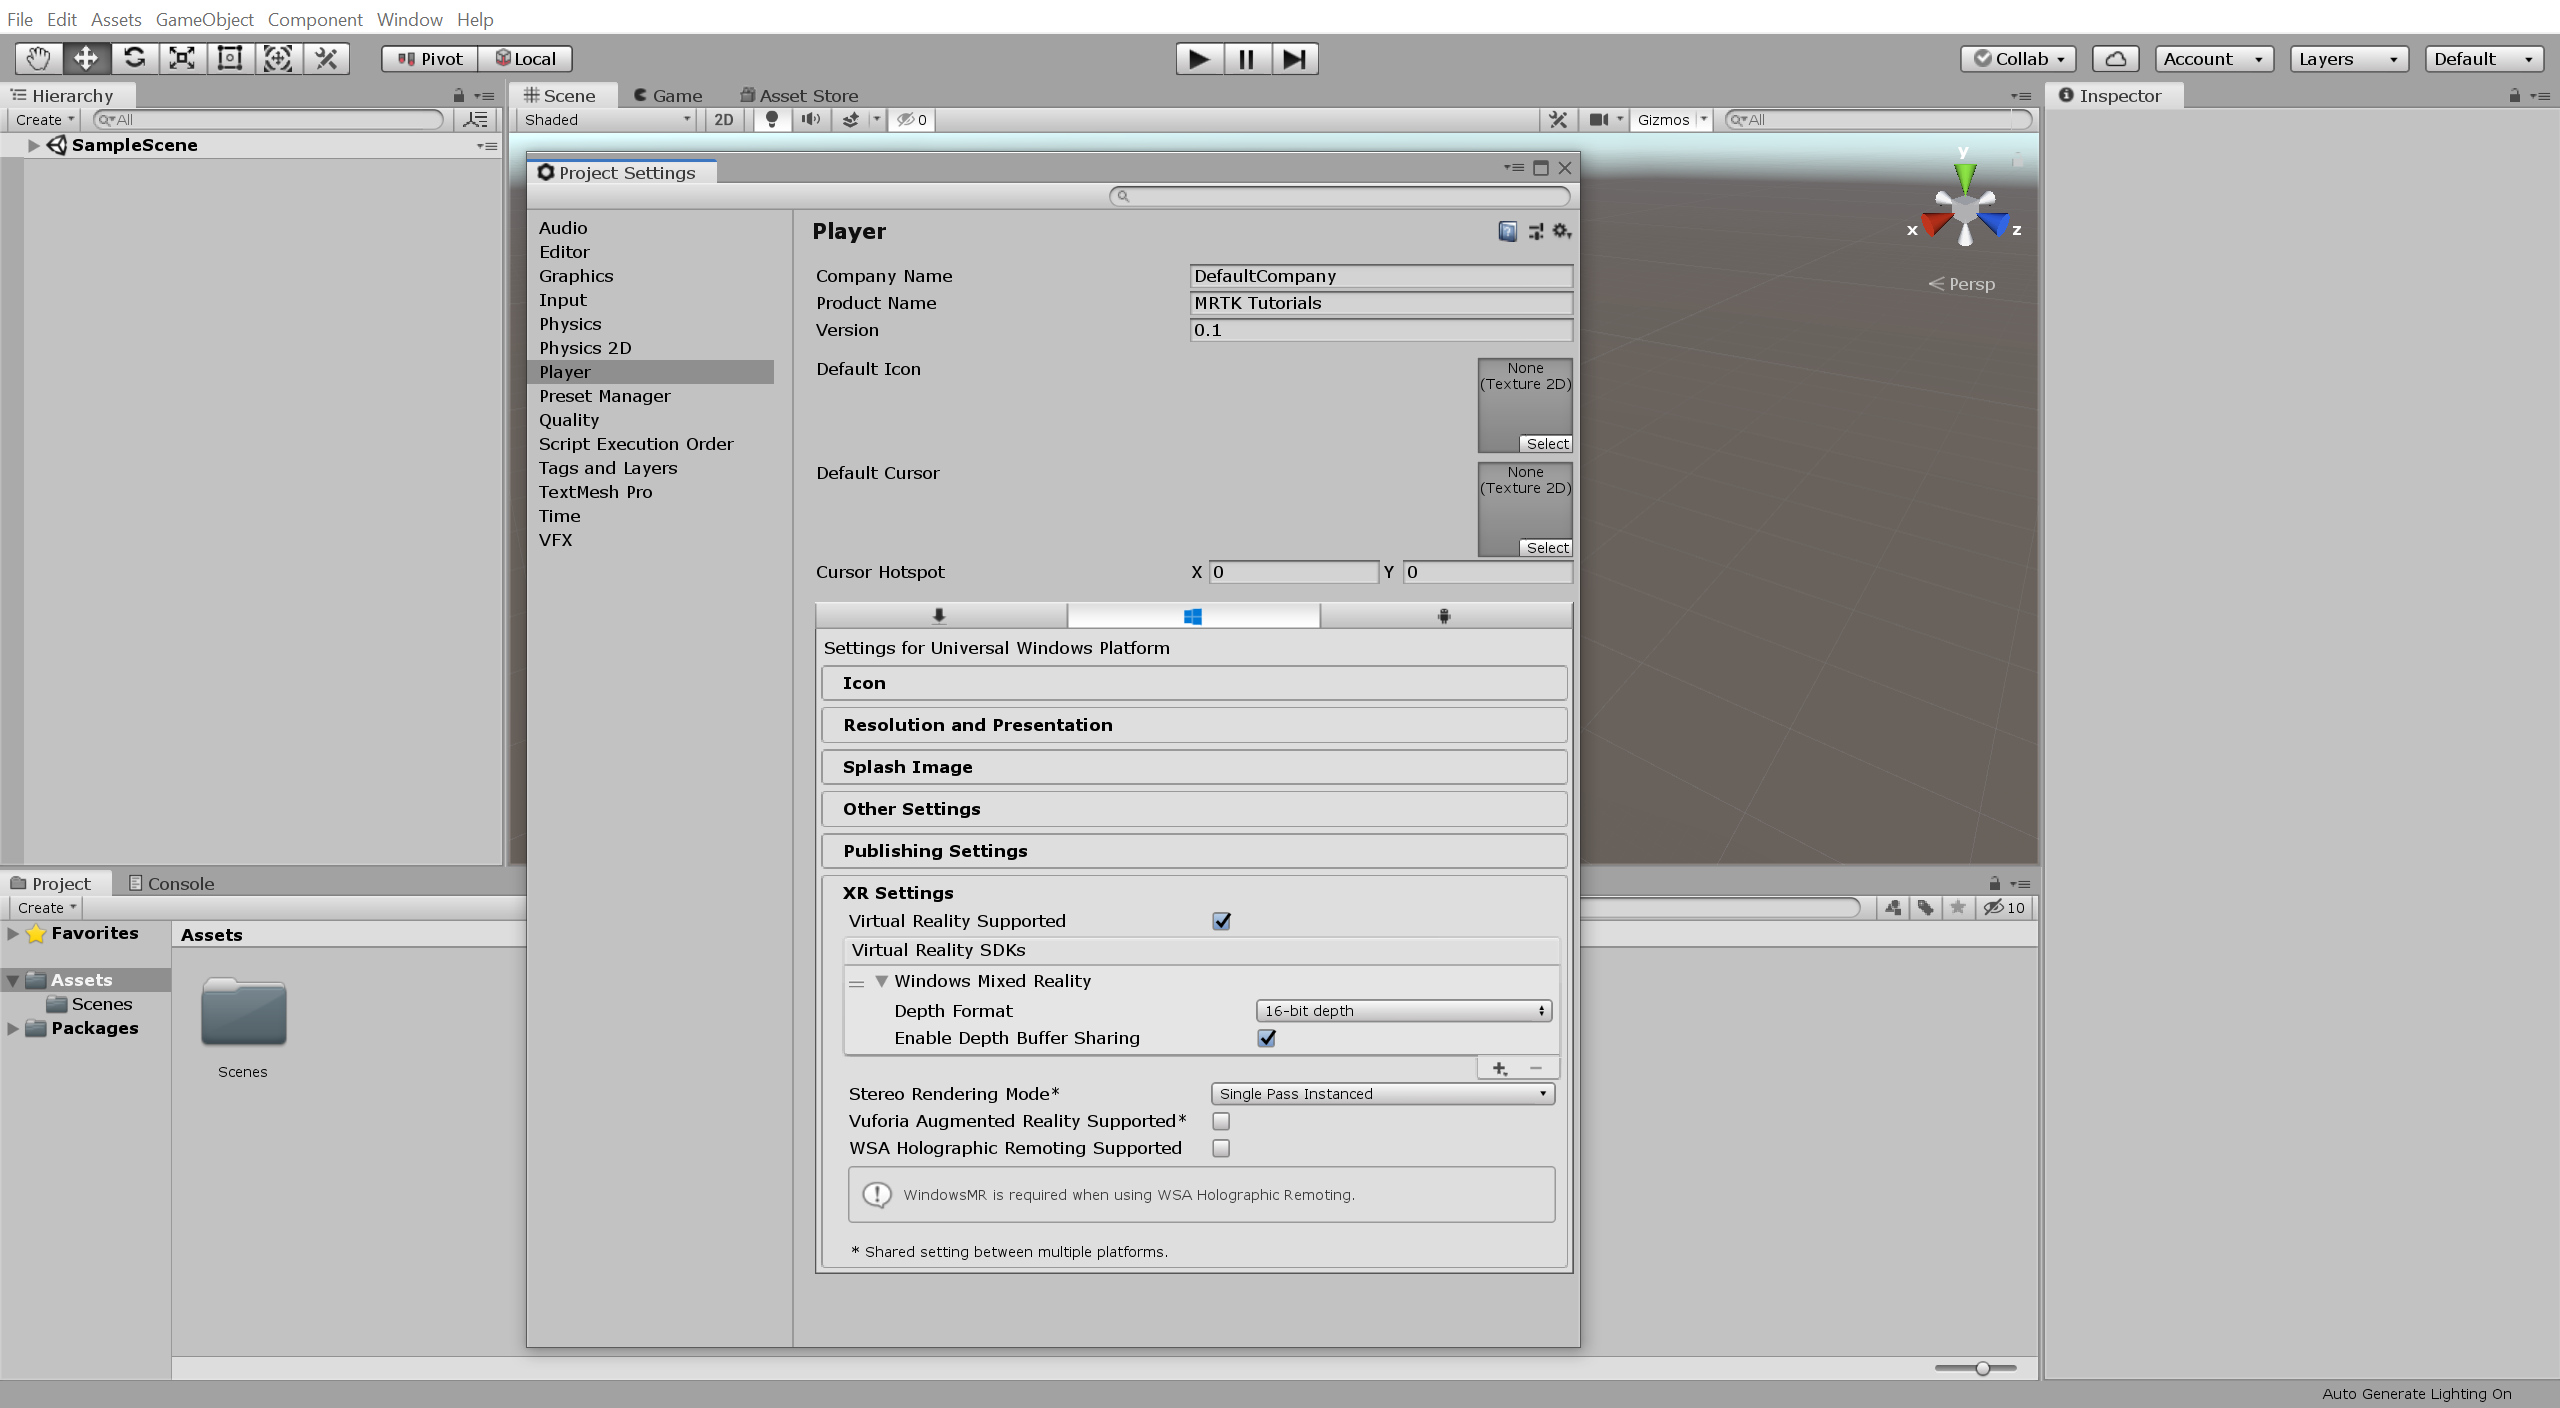The height and width of the screenshot is (1408, 2560).
Task: Switch to the Asset Store tab
Action: click(799, 96)
